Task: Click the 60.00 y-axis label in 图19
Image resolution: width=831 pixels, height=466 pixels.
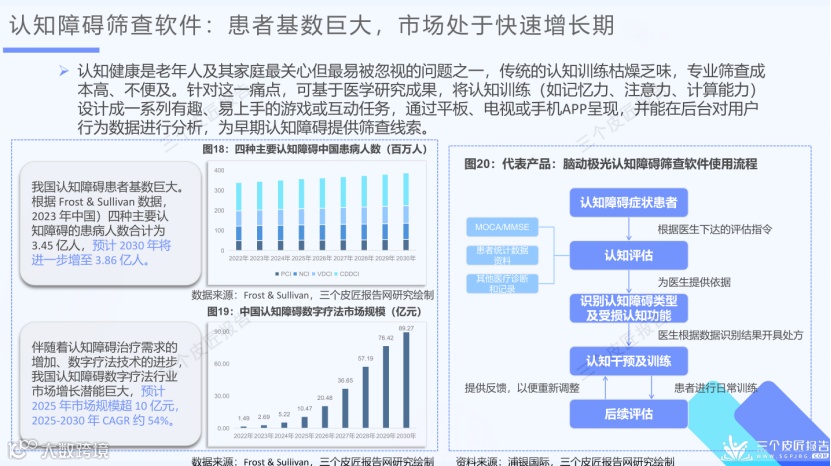Action: 222,364
